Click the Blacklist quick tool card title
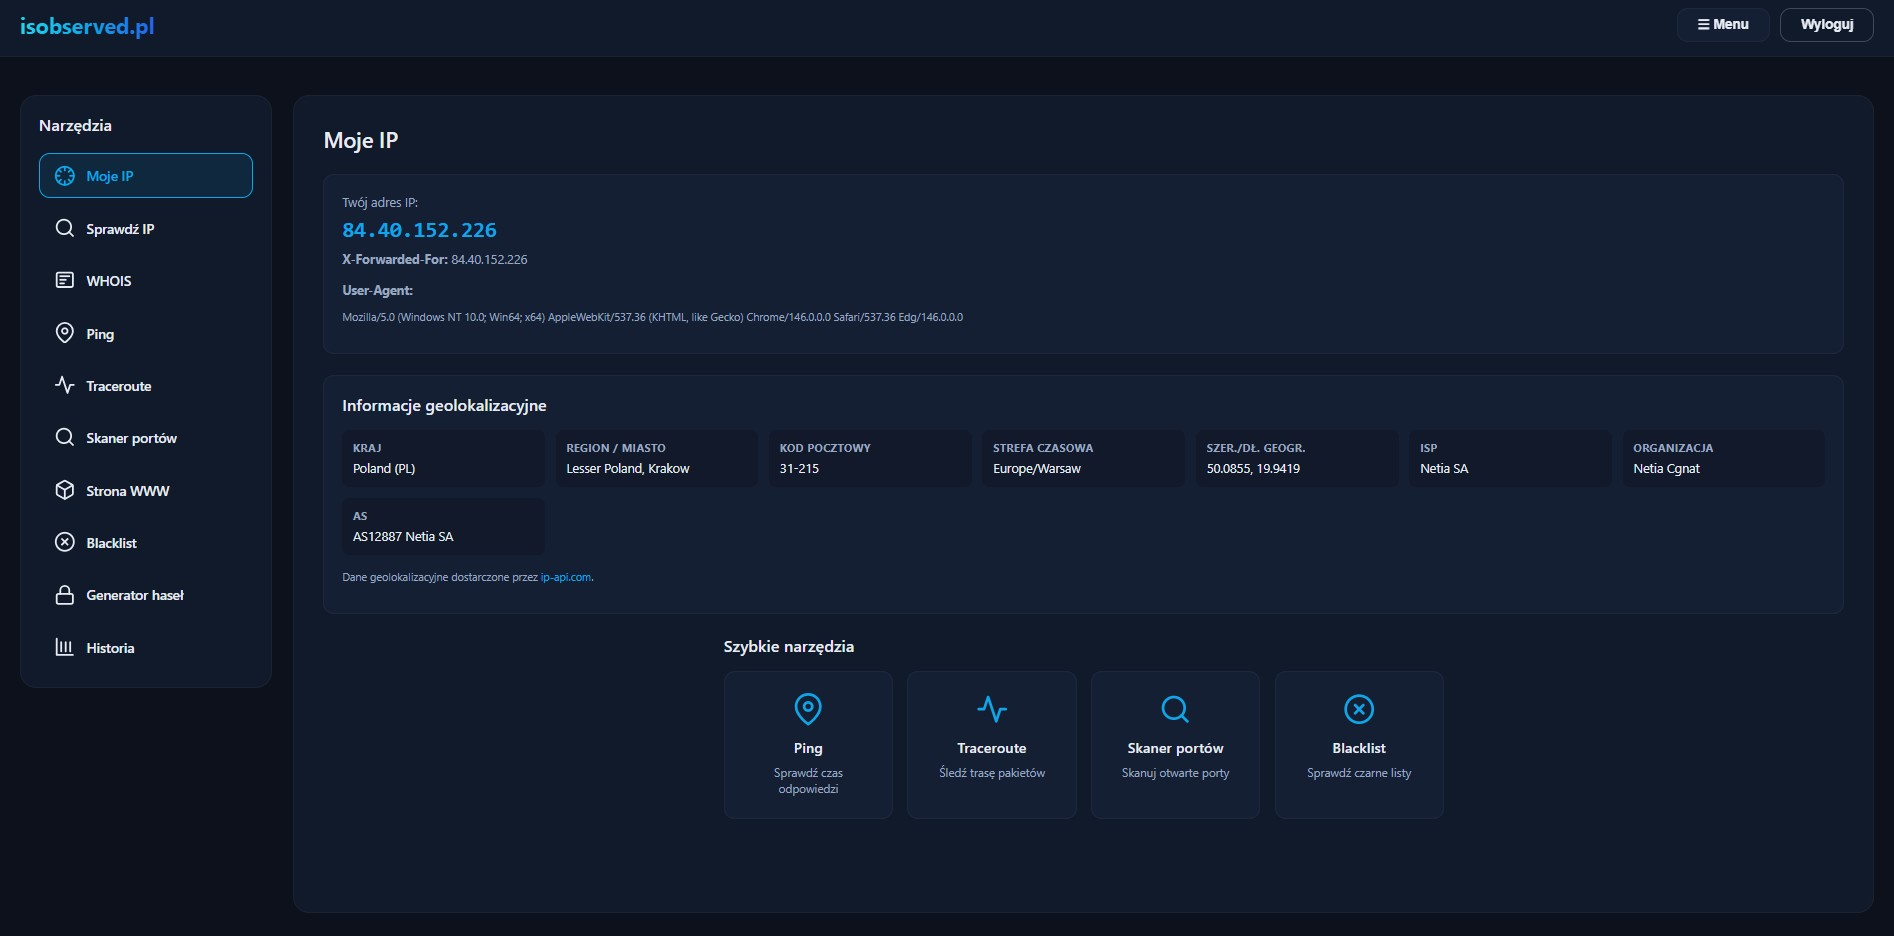1894x936 pixels. coord(1359,748)
